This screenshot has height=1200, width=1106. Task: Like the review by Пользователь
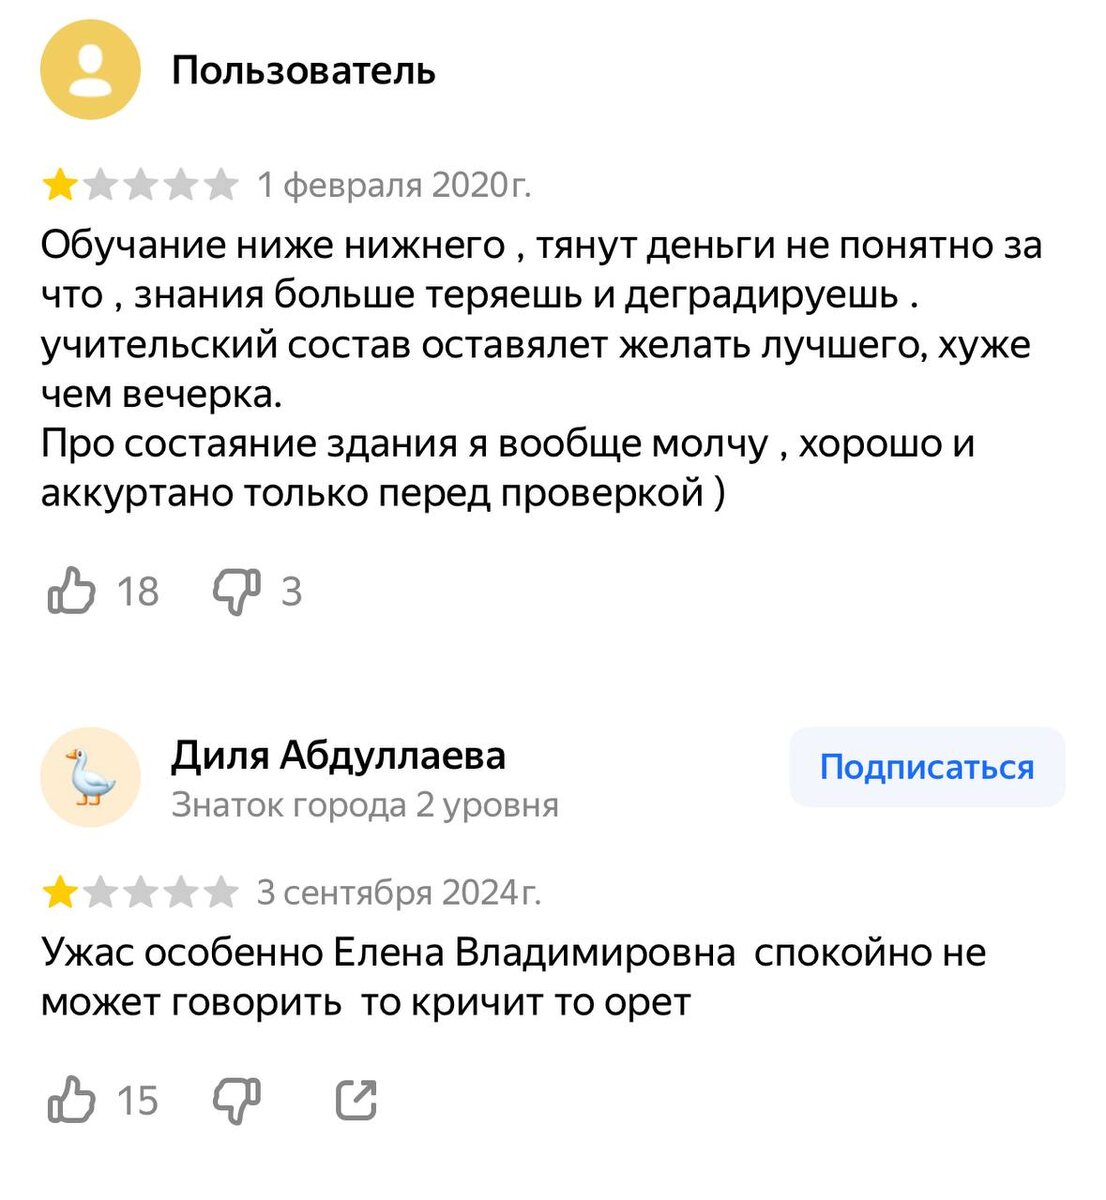(71, 591)
